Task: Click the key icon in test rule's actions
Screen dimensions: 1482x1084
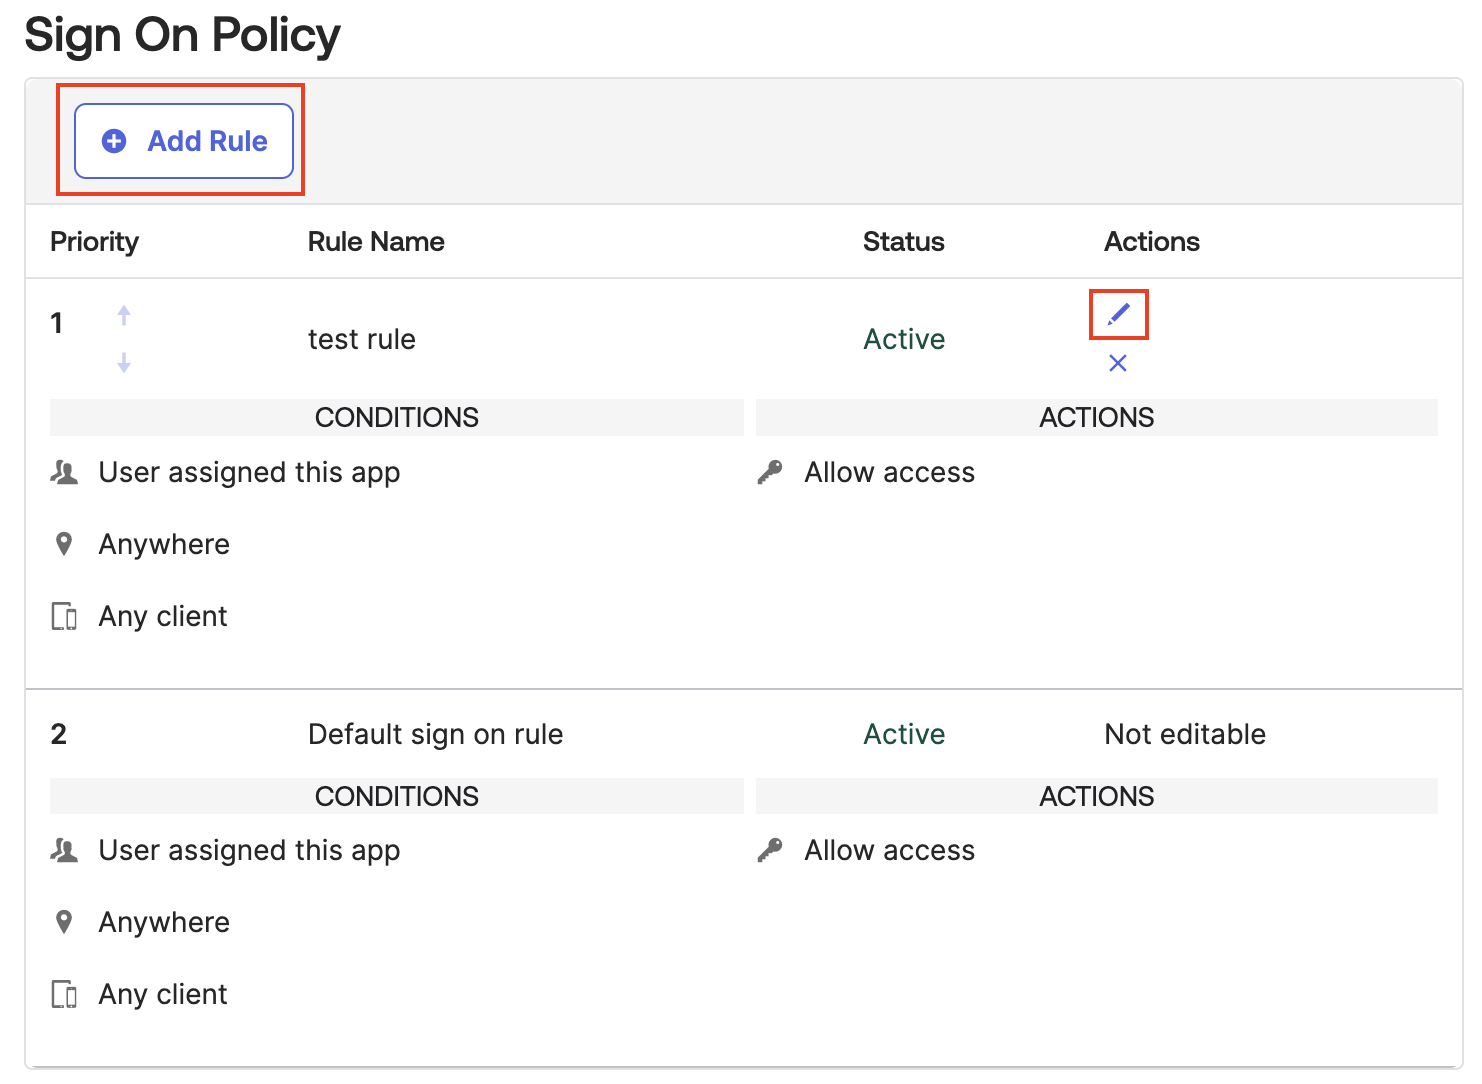Action: 770,472
